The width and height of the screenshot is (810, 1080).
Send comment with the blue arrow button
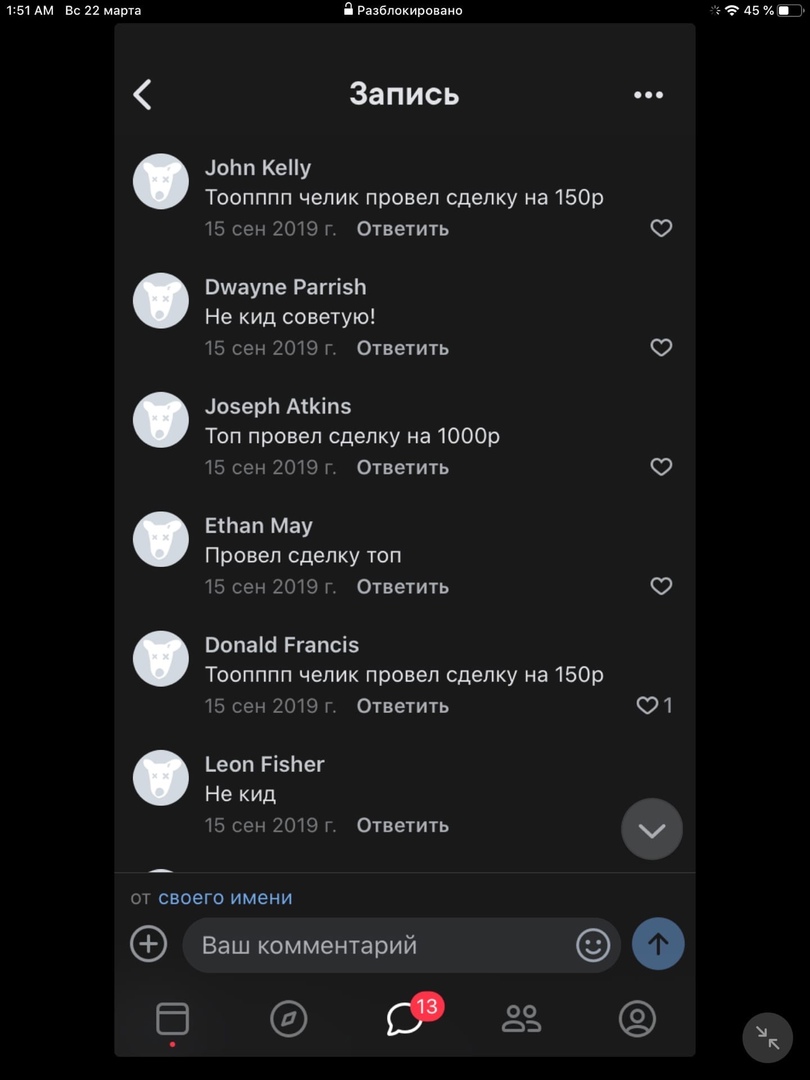click(658, 944)
